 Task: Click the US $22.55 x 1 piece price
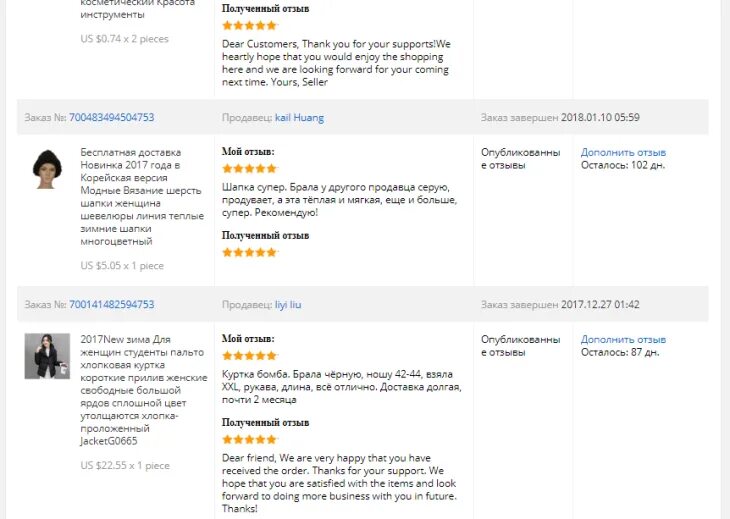pos(125,465)
